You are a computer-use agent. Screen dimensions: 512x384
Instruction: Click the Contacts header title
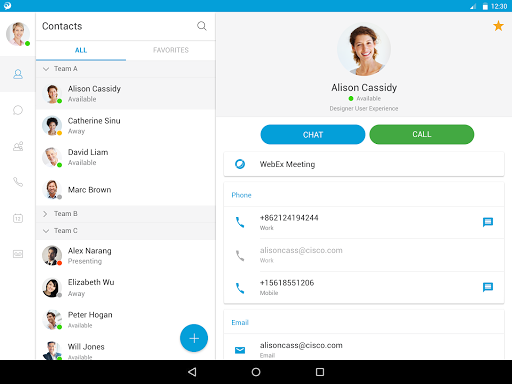click(x=62, y=26)
